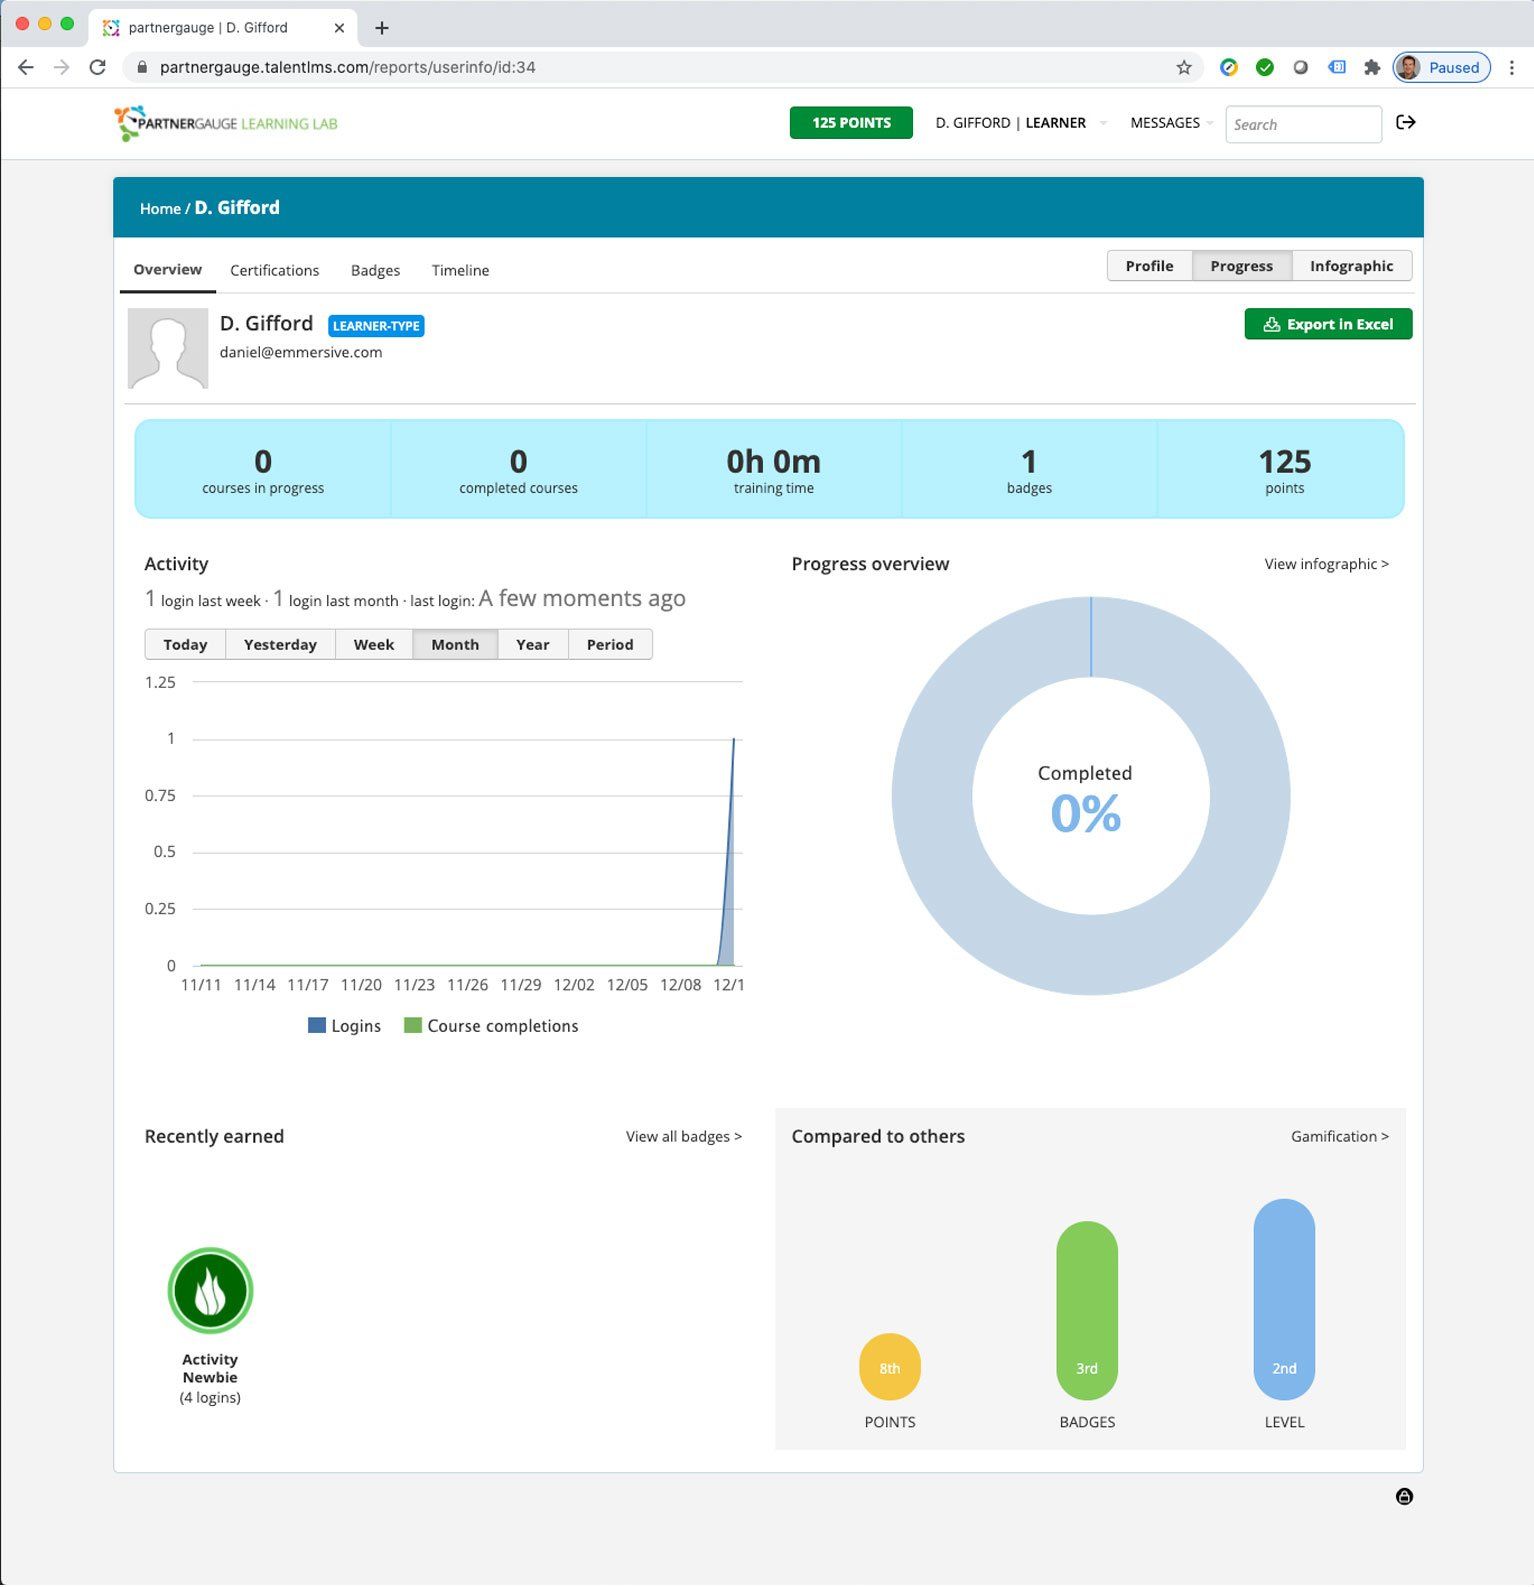Switch activity range to Week
The width and height of the screenshot is (1534, 1587).
tap(373, 645)
